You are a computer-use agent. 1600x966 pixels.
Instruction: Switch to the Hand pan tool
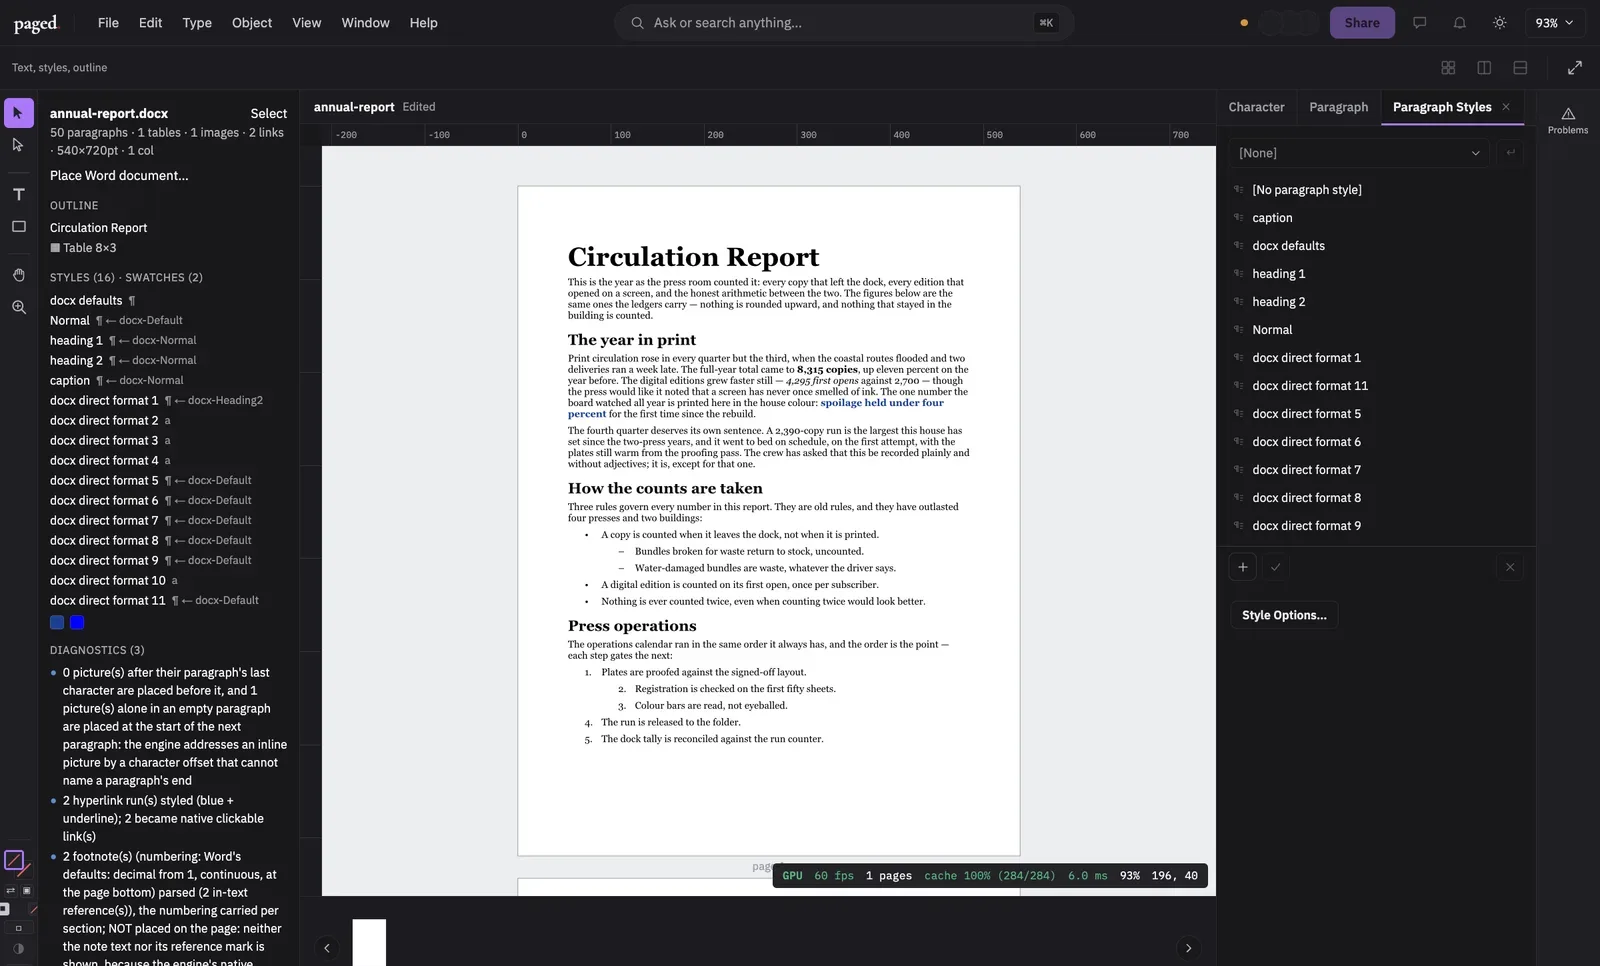click(x=18, y=275)
